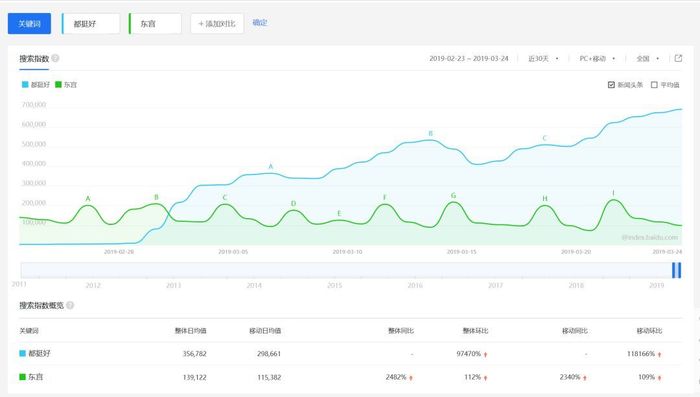Image resolution: width=700 pixels, height=397 pixels.
Task: Click the + 添加对比 button
Action: tap(217, 24)
